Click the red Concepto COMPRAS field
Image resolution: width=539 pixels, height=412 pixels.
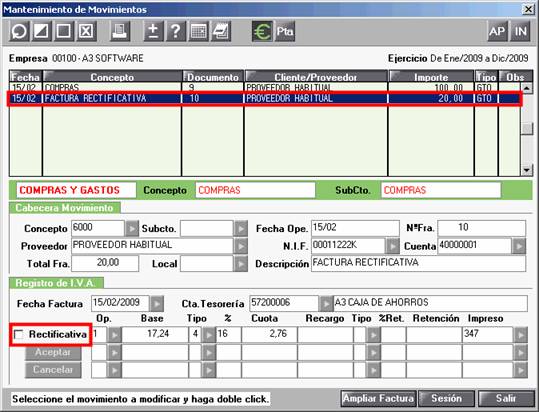(255, 190)
